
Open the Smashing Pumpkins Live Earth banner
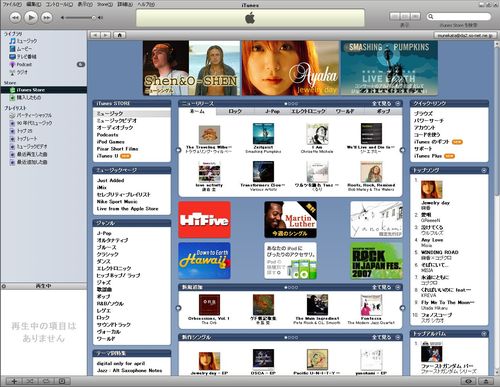pyautogui.click(x=389, y=68)
